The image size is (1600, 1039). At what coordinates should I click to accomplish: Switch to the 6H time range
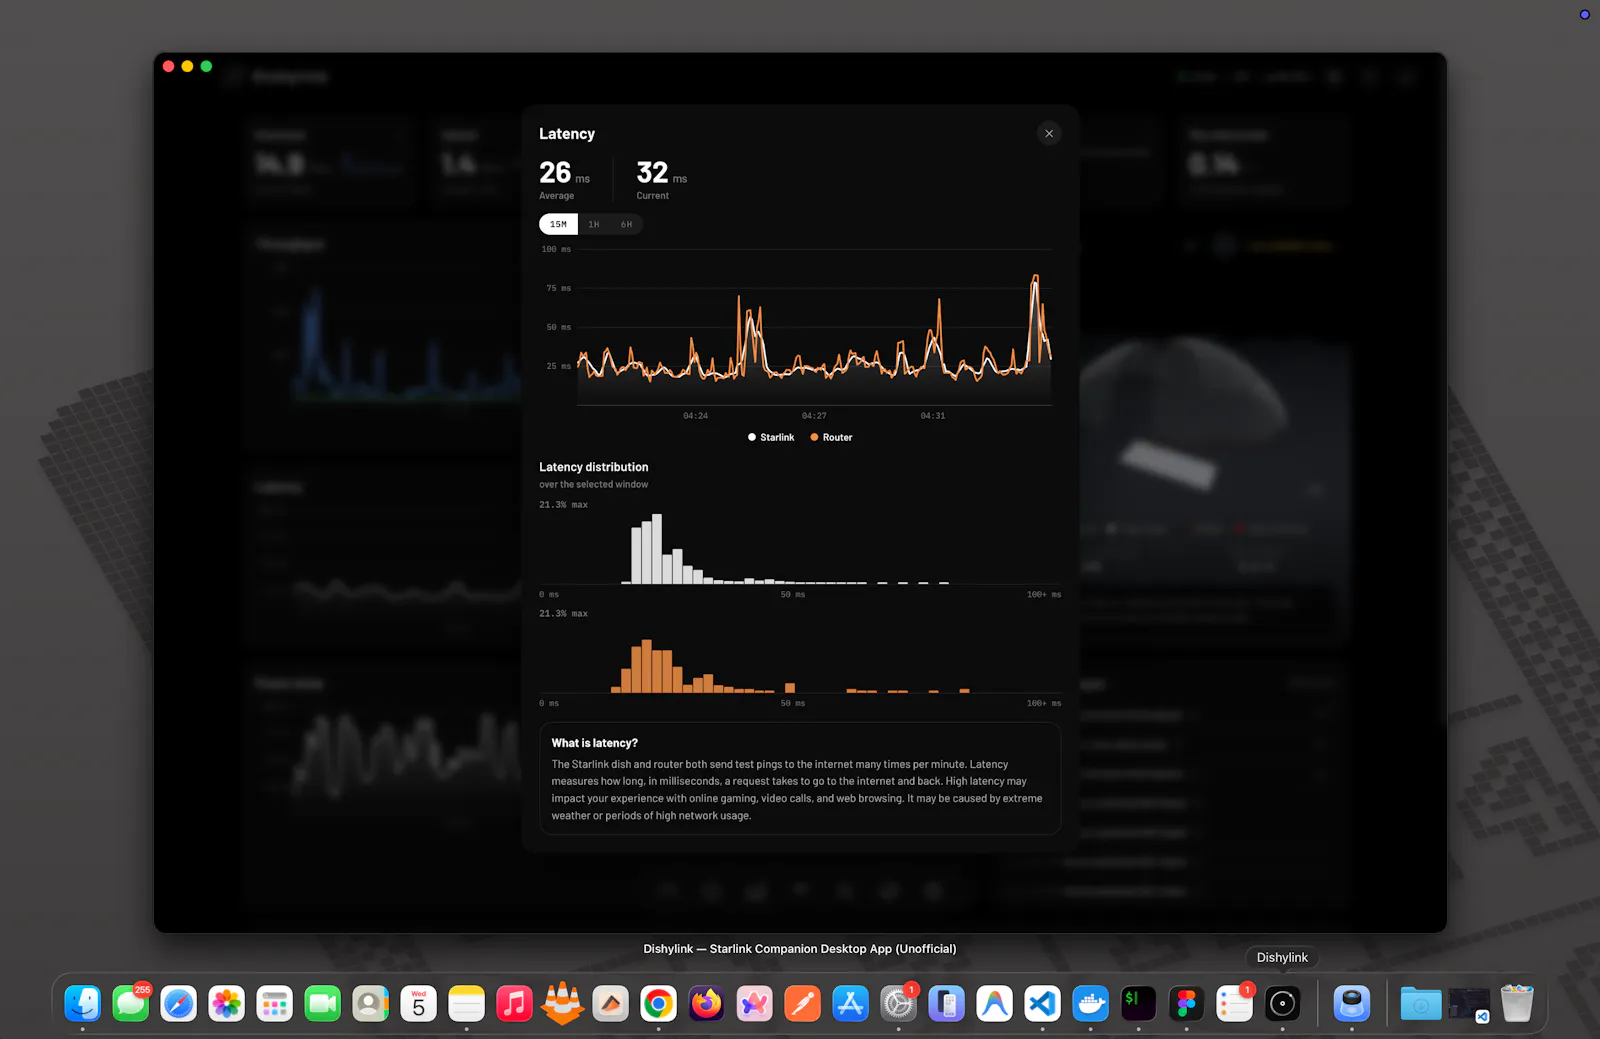626,224
